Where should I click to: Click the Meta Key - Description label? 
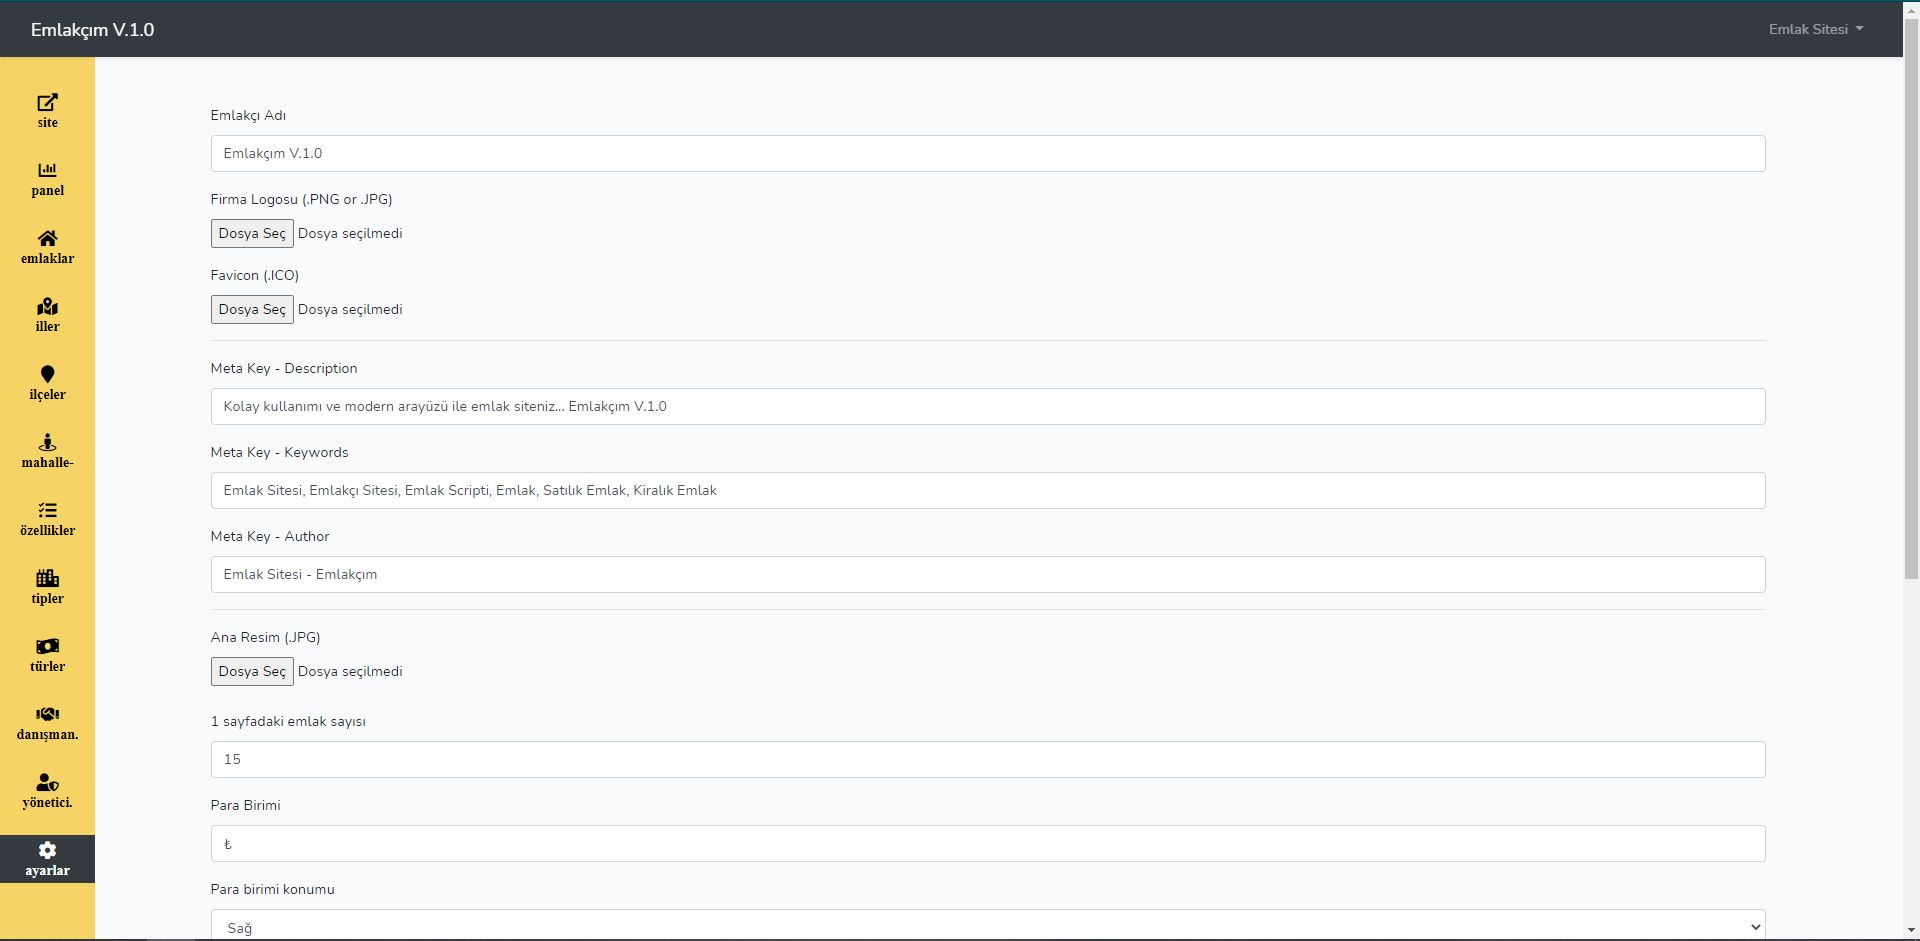284,368
